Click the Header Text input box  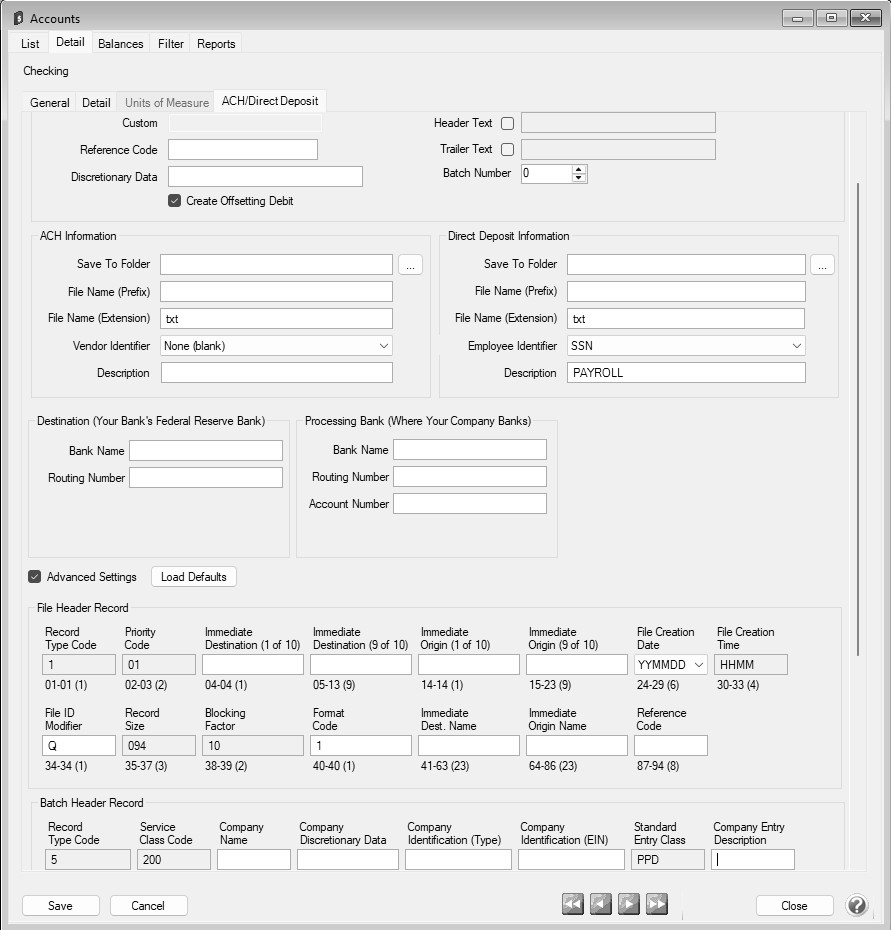click(x=618, y=123)
